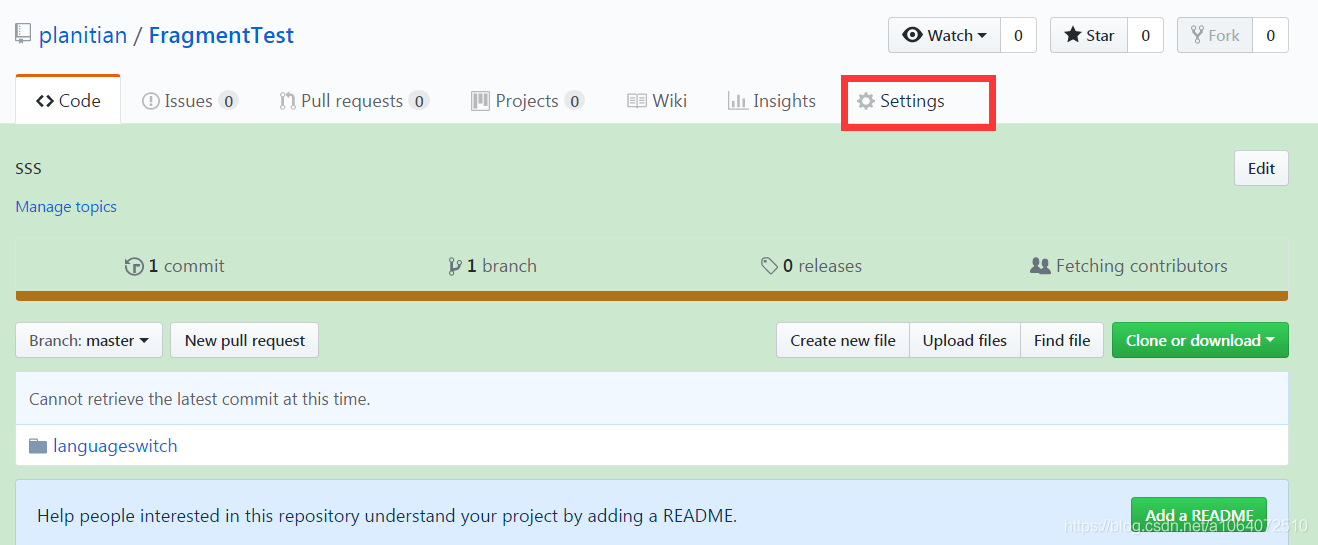Open the Settings tab

(900, 101)
